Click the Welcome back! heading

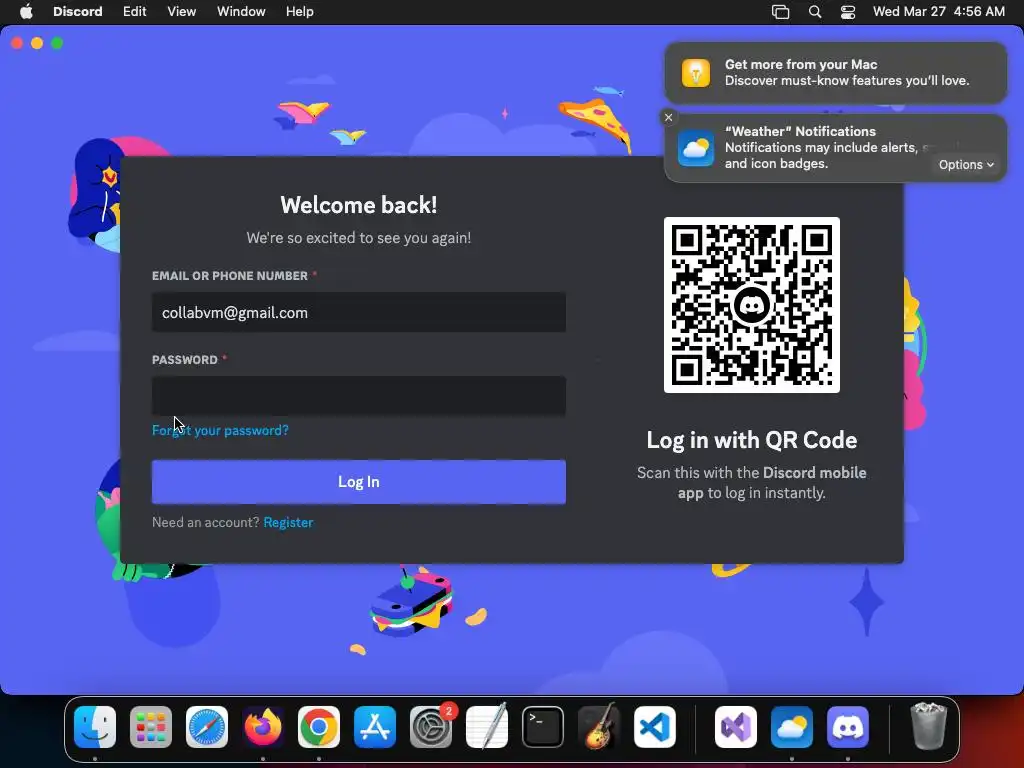359,205
